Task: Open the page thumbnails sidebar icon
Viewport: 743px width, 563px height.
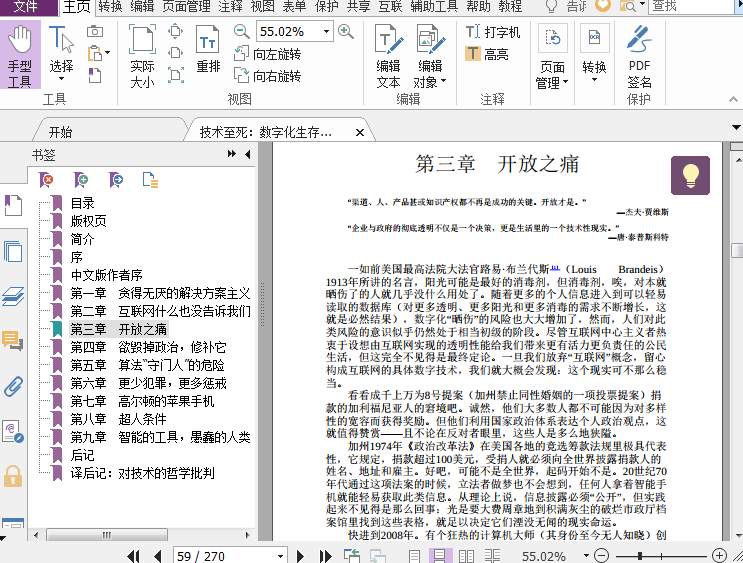Action: (x=13, y=251)
